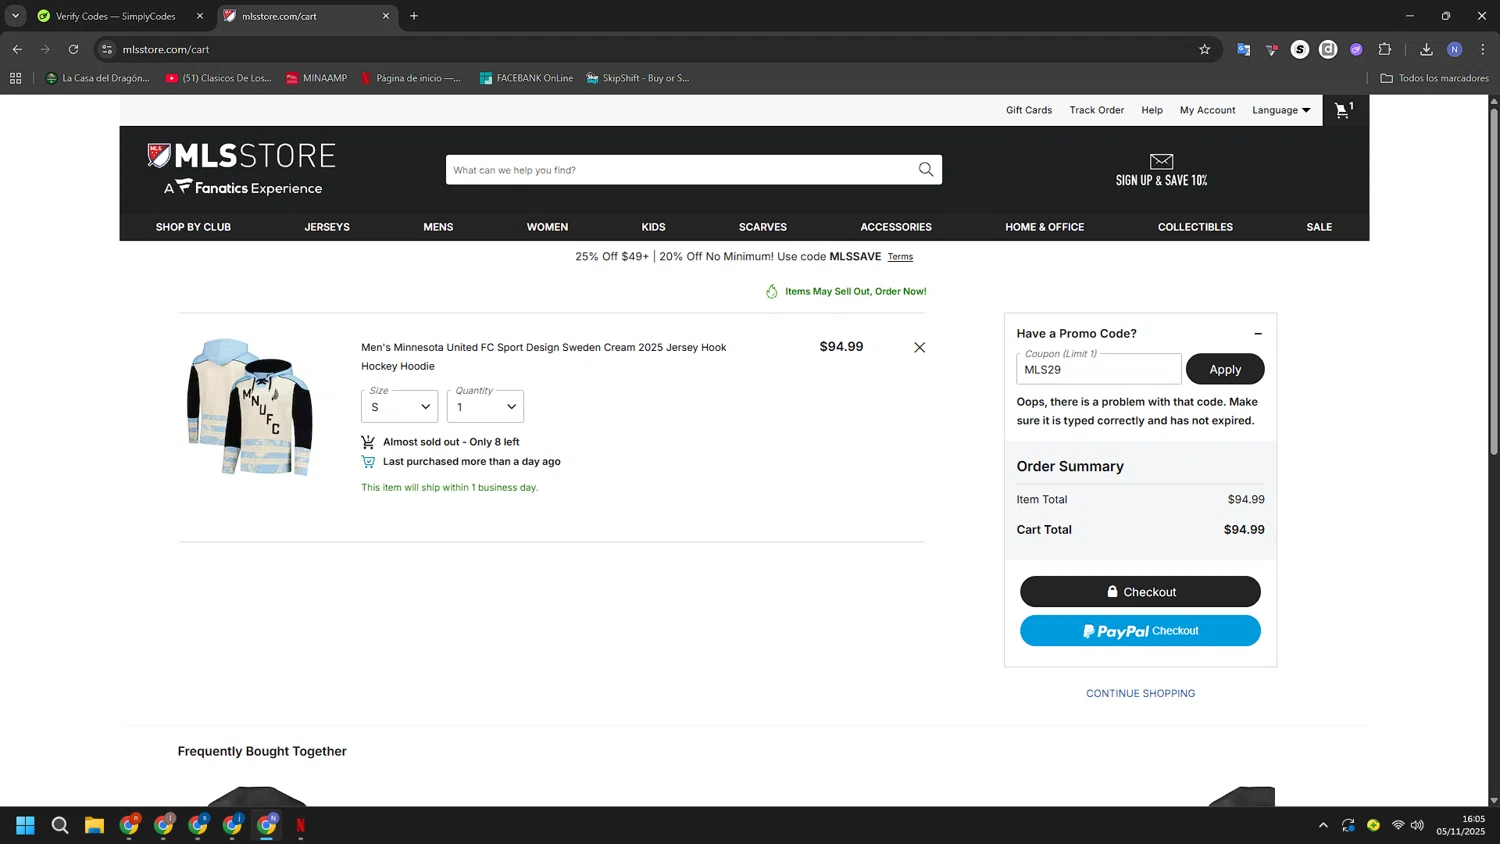Viewport: 1500px width, 844px height.
Task: Click the Help link in top bar
Action: pyautogui.click(x=1152, y=110)
